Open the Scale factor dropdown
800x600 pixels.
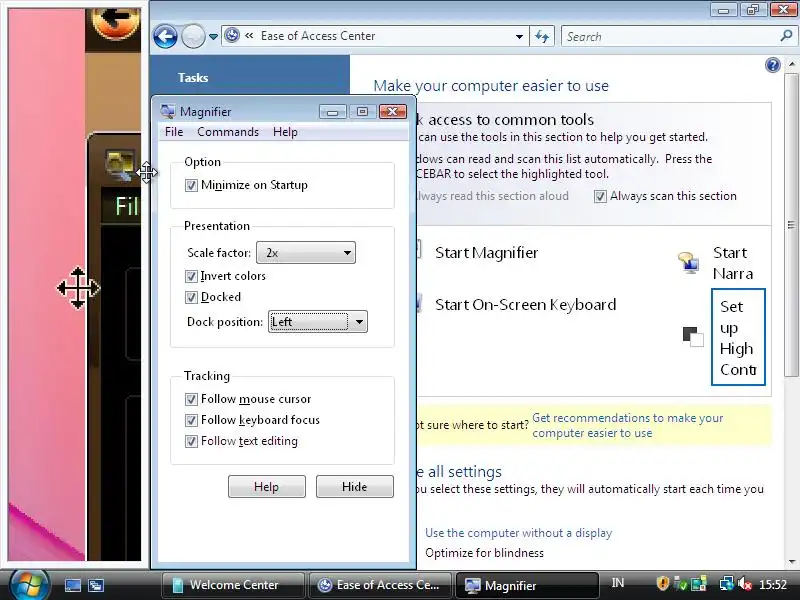coord(306,253)
